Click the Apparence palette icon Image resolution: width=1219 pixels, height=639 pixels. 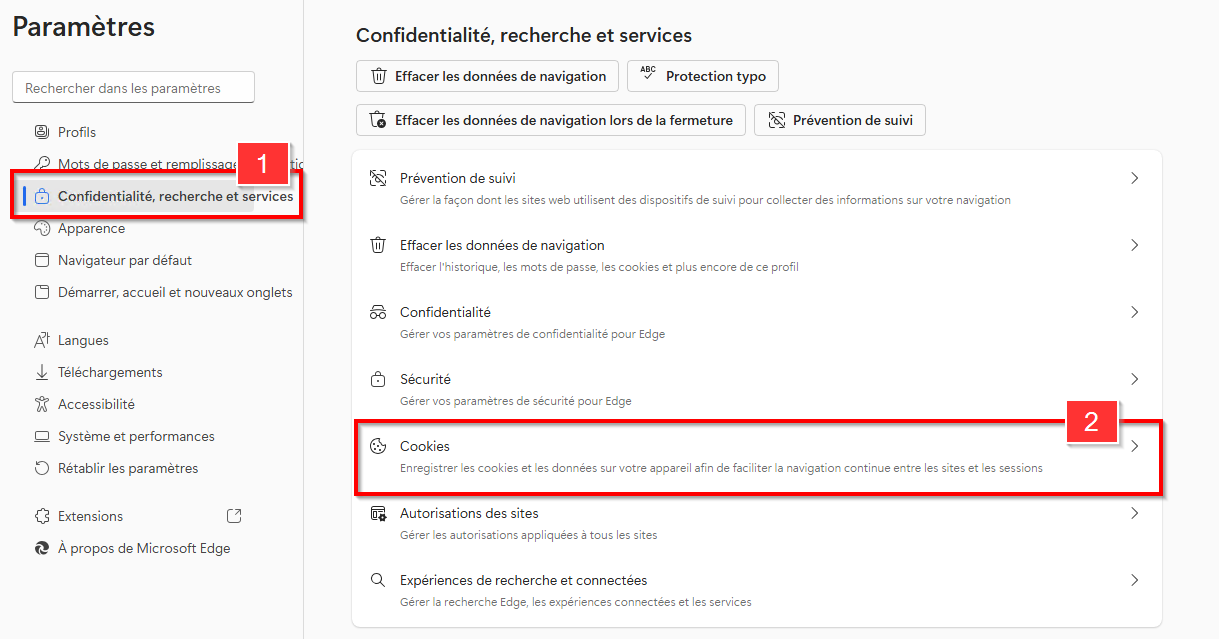[x=42, y=228]
